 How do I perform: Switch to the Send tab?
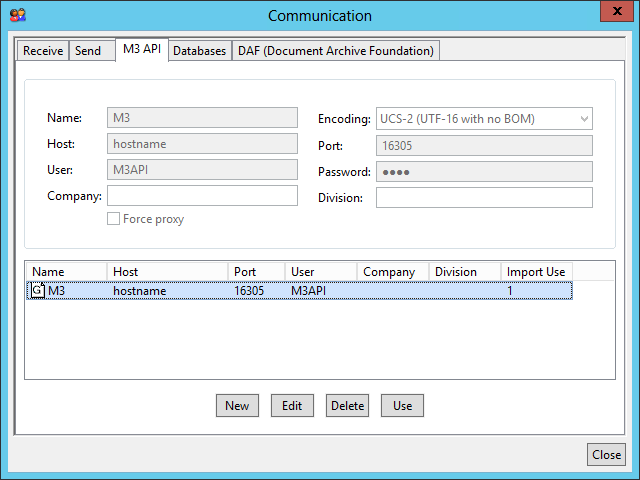pos(88,51)
